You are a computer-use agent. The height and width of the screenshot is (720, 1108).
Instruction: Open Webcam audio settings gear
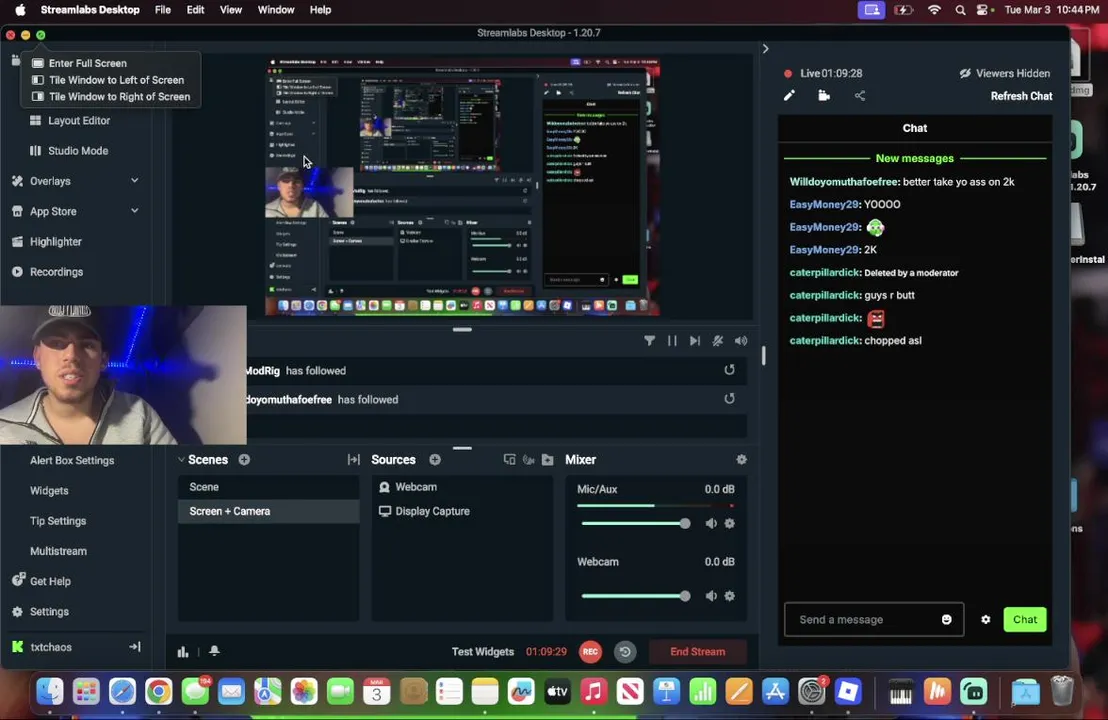(x=730, y=596)
